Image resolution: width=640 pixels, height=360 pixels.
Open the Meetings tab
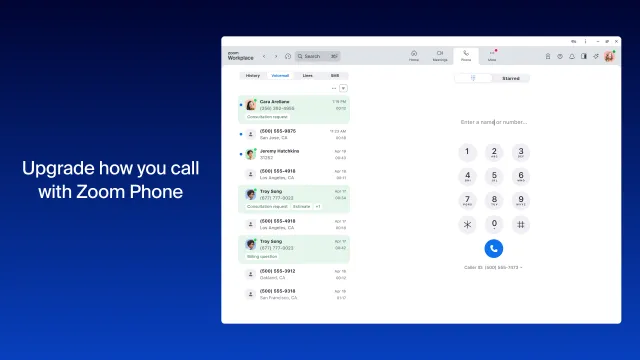[x=440, y=56]
